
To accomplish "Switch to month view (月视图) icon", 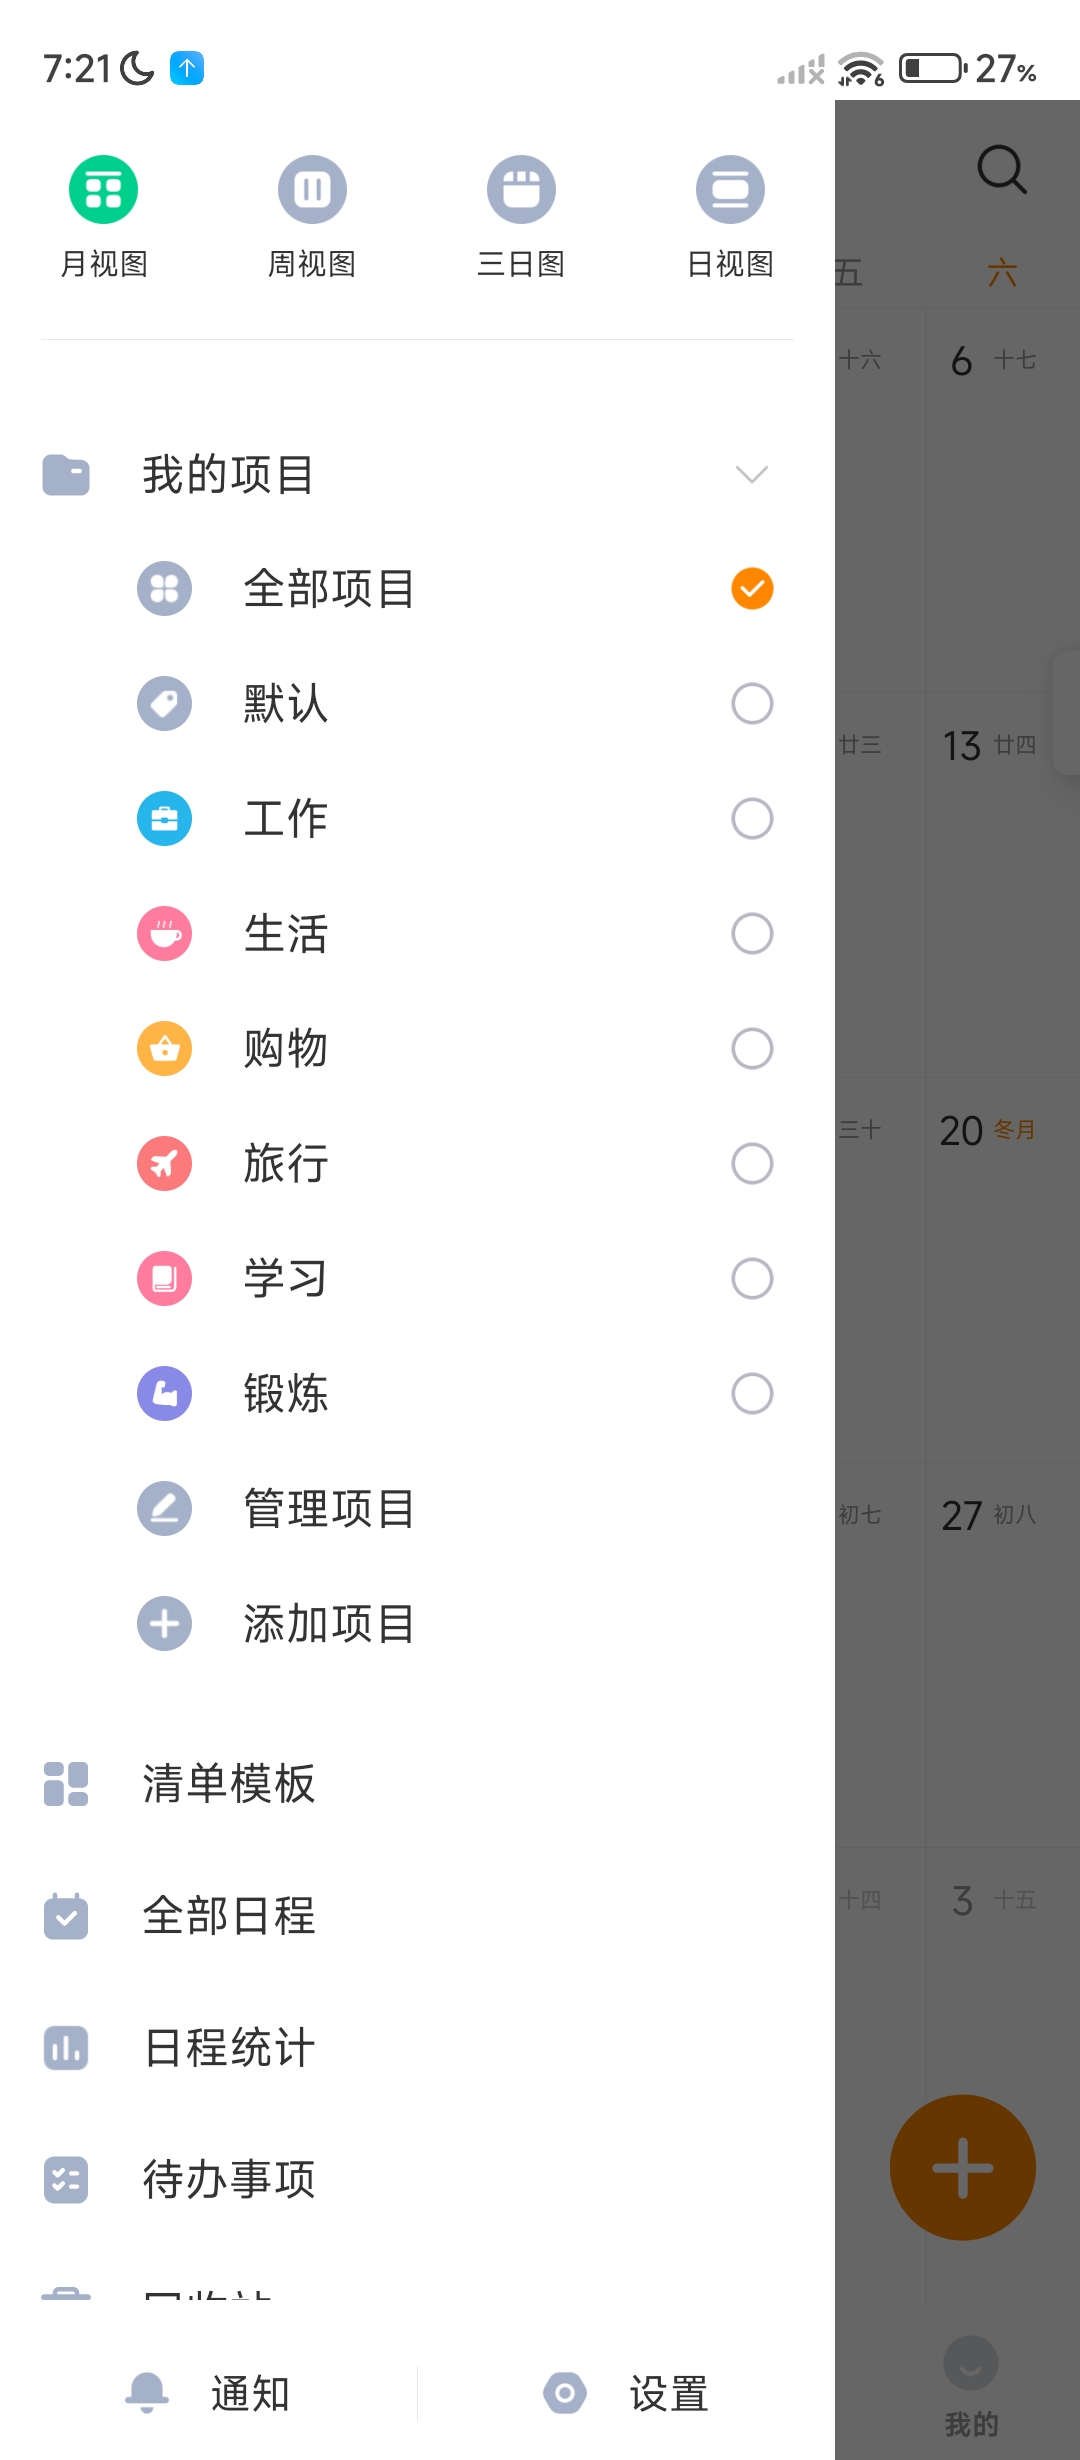I will pyautogui.click(x=103, y=190).
